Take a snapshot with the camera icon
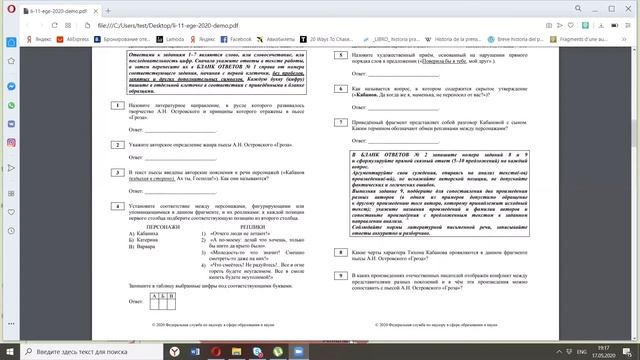Screen dimensions: 640x360 coord(549,25)
